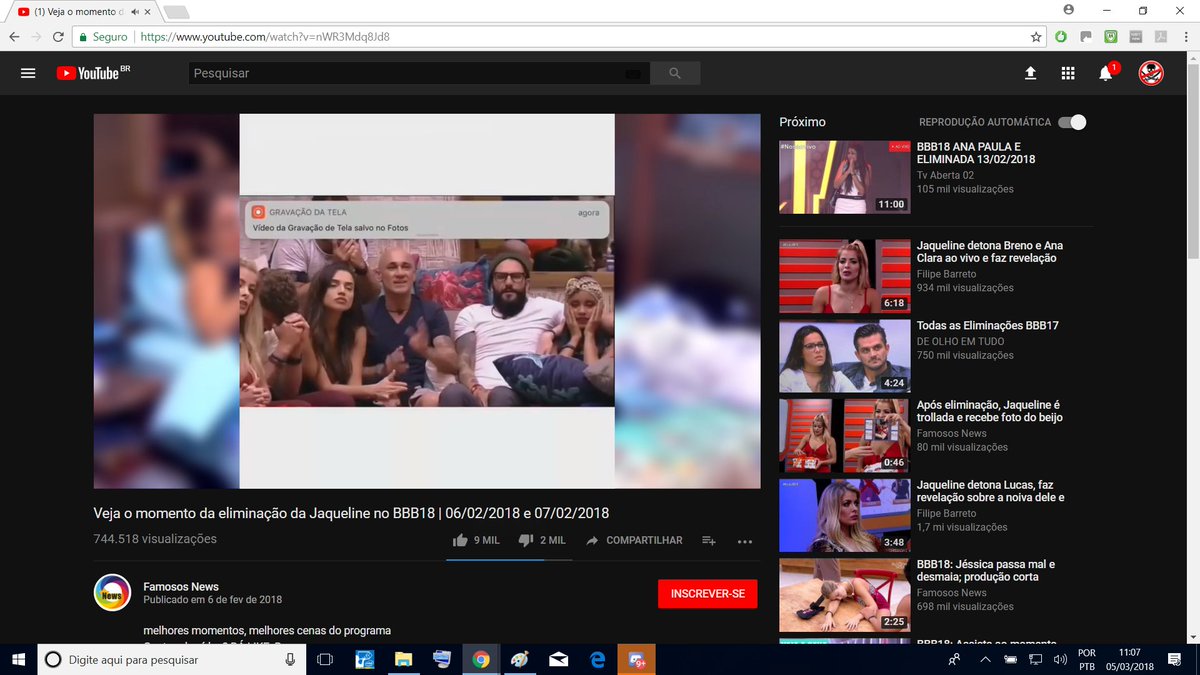
Task: Click the 11:00 duration thumbnail
Action: tap(845, 177)
